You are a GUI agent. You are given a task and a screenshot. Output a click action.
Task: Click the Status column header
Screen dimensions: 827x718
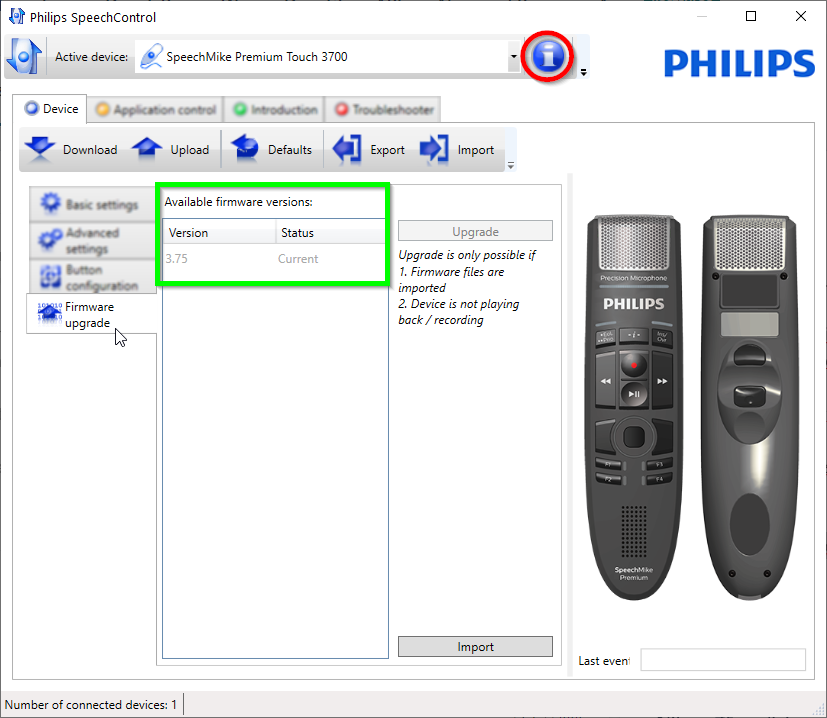(x=331, y=233)
